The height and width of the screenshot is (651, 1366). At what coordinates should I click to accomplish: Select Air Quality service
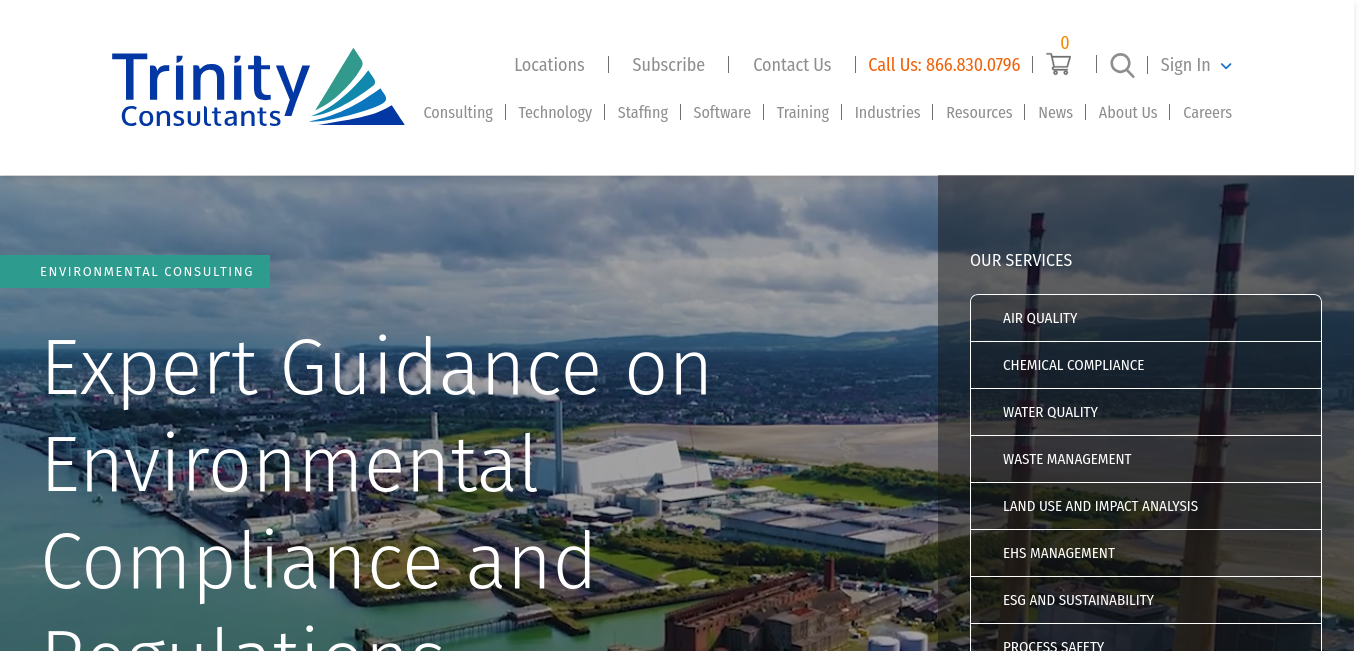[1146, 318]
